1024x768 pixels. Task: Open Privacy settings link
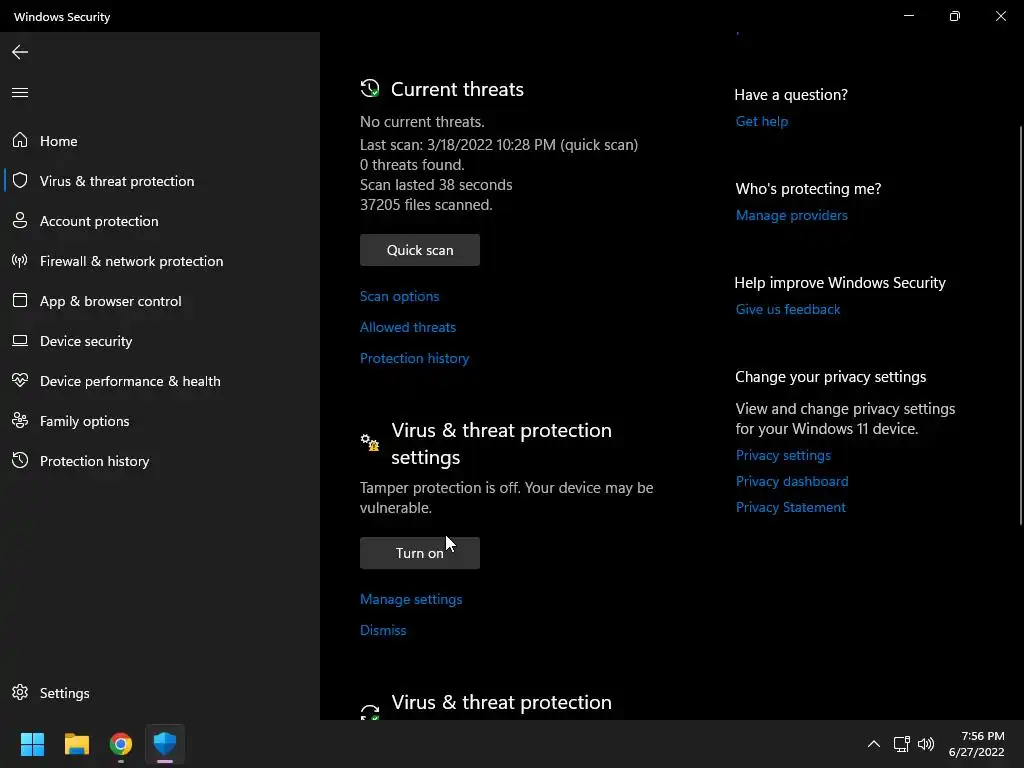point(783,455)
